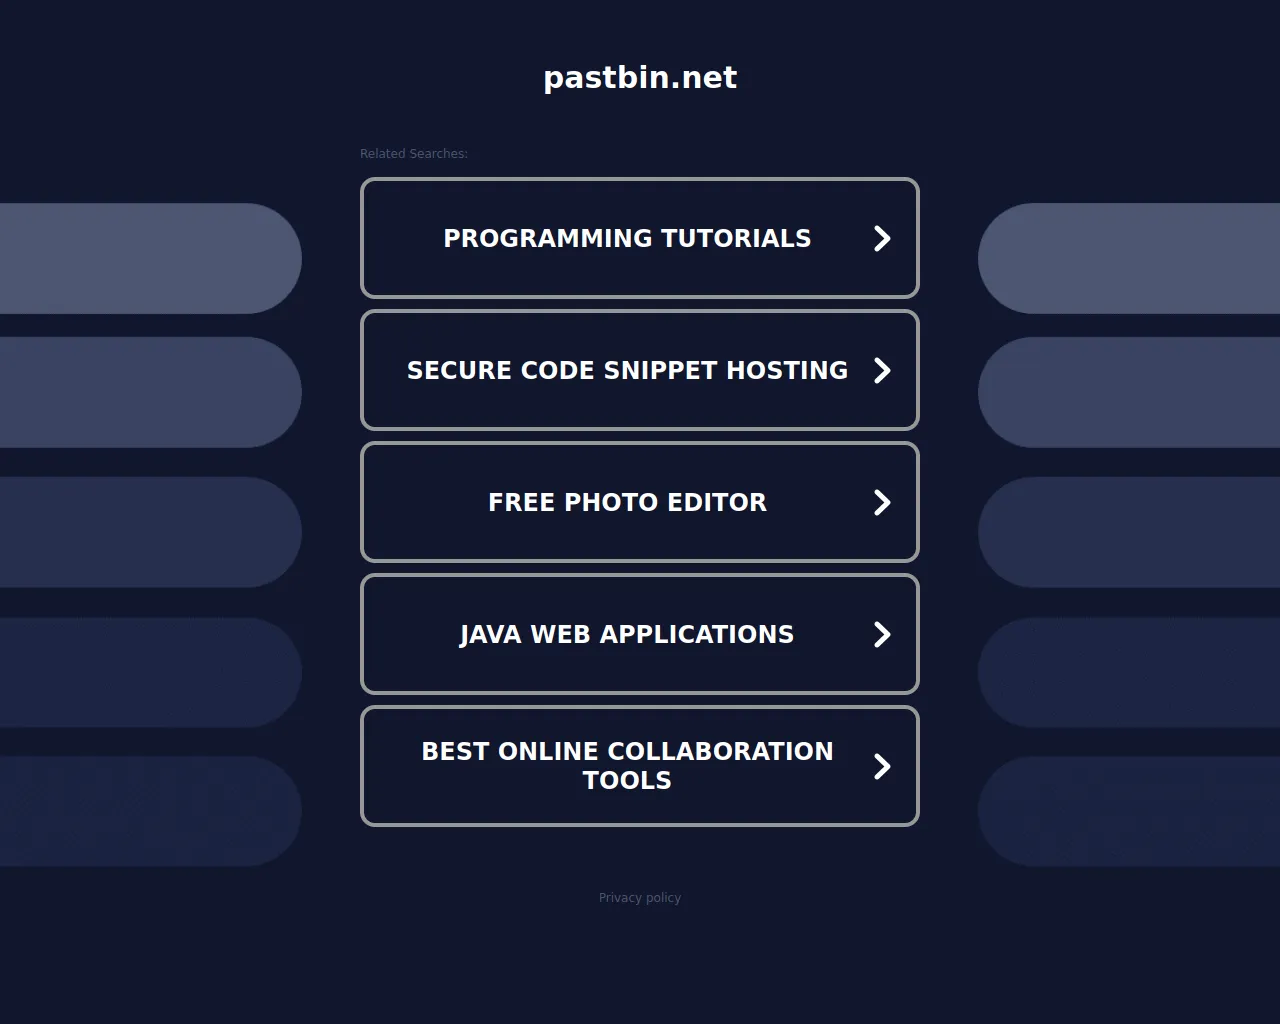Click the Related Searches heading

pos(413,153)
